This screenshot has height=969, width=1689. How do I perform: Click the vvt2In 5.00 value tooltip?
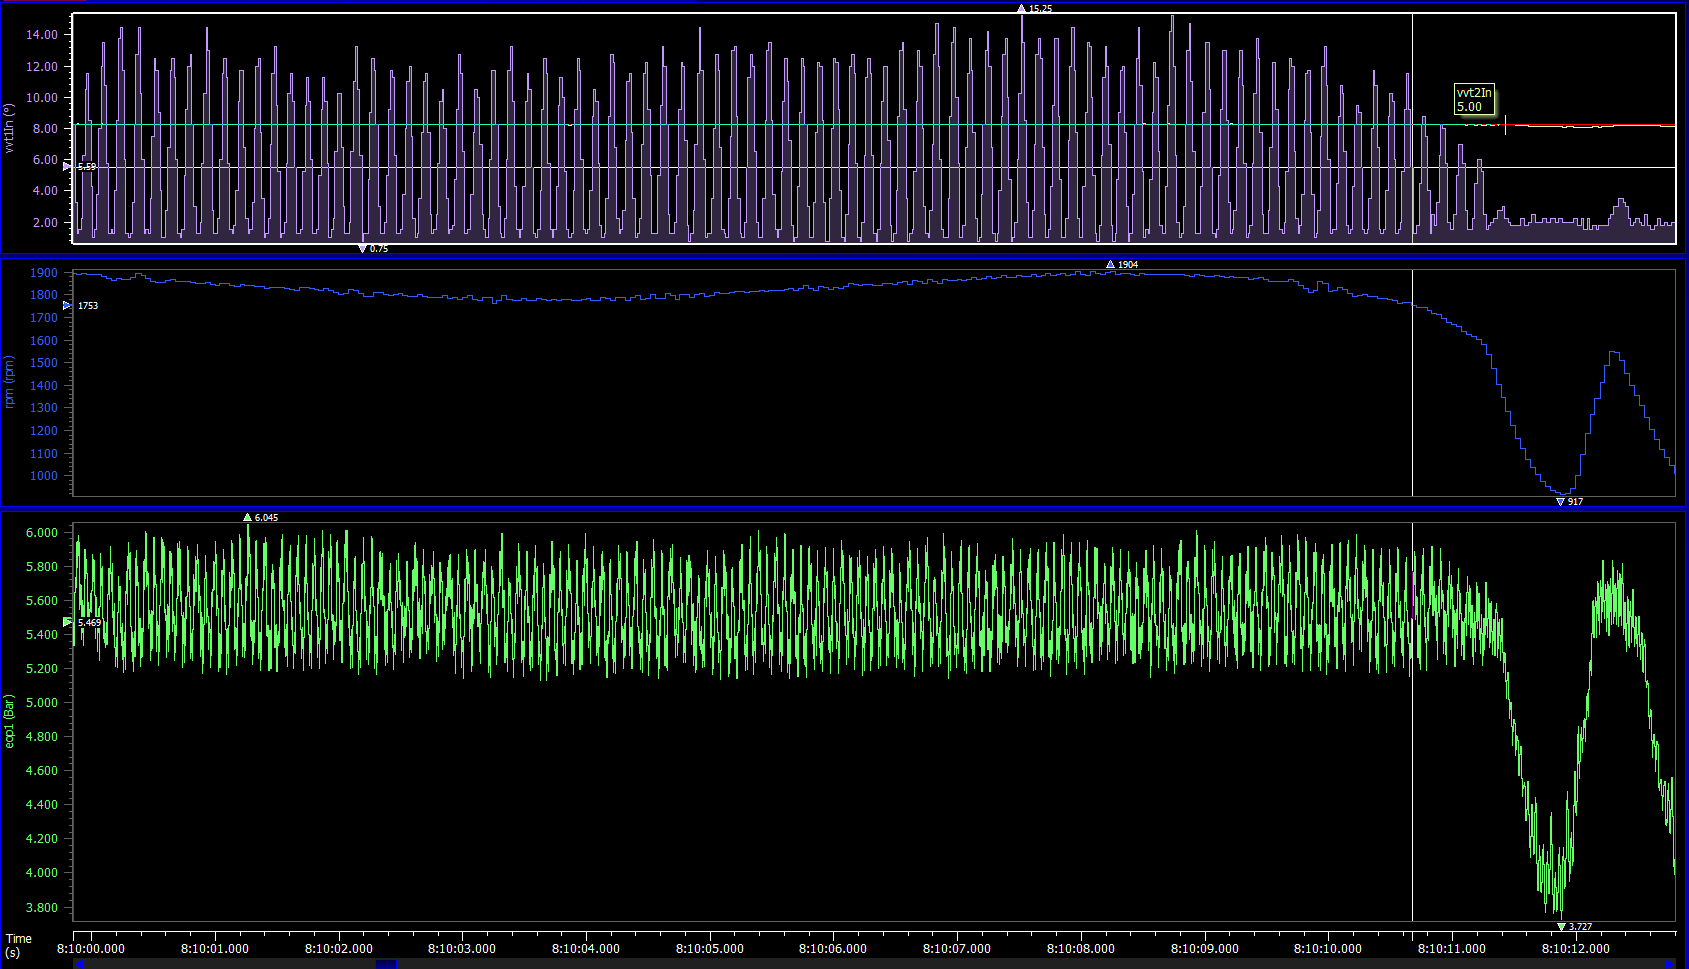pos(1474,100)
